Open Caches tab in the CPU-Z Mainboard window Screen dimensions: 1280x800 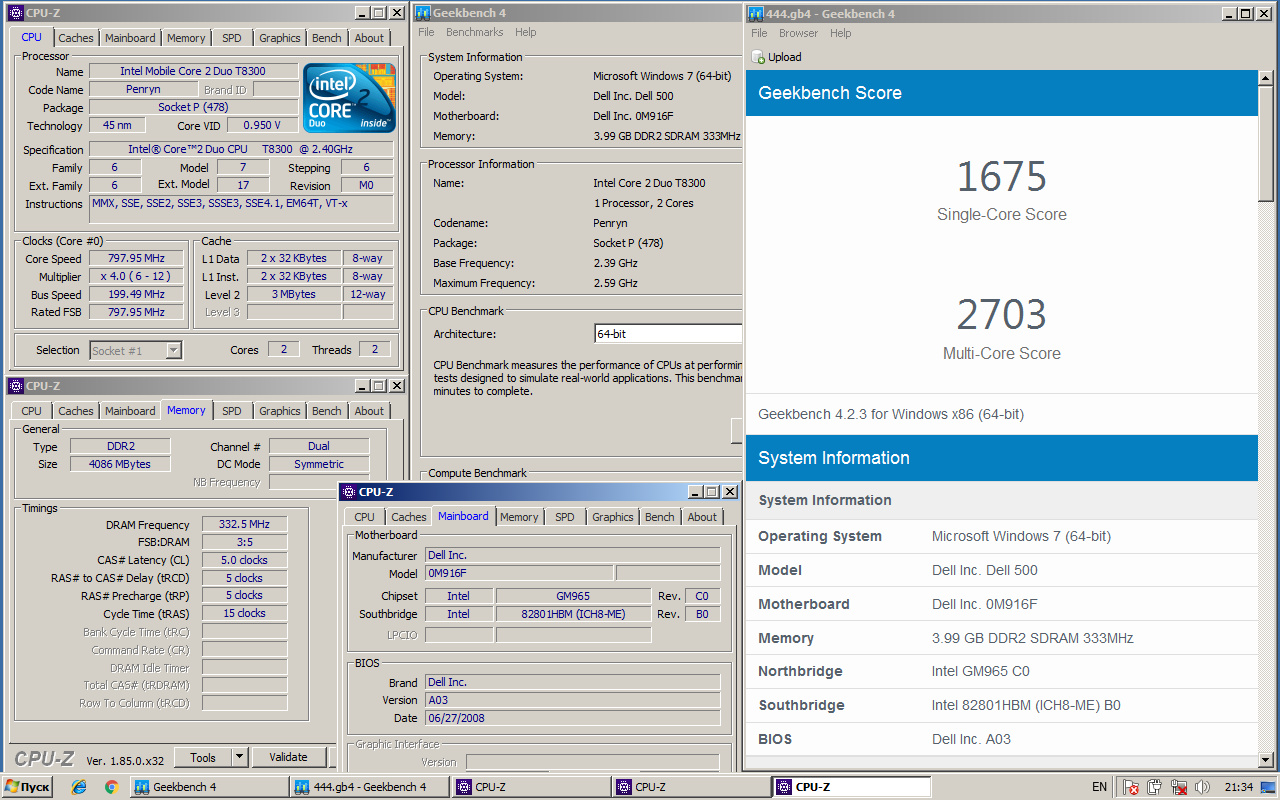pos(409,517)
